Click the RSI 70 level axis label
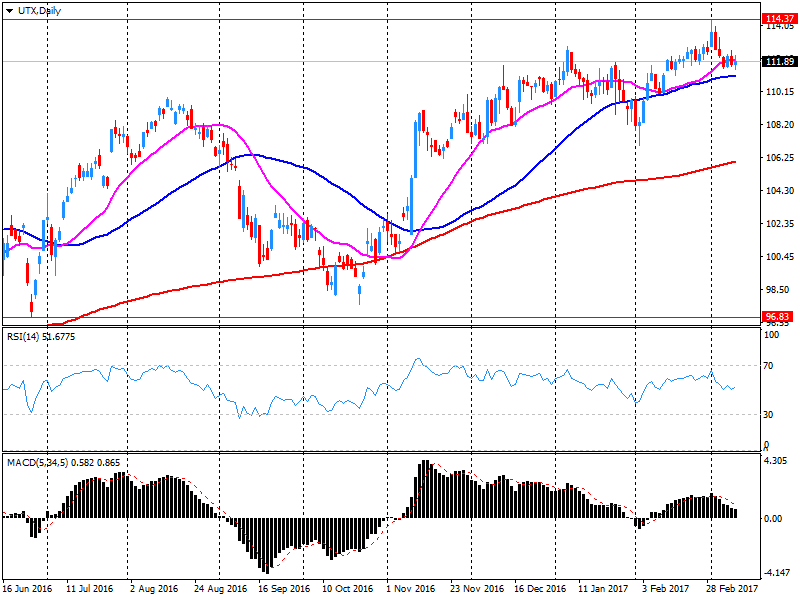Image resolution: width=800 pixels, height=600 pixels. click(x=769, y=367)
